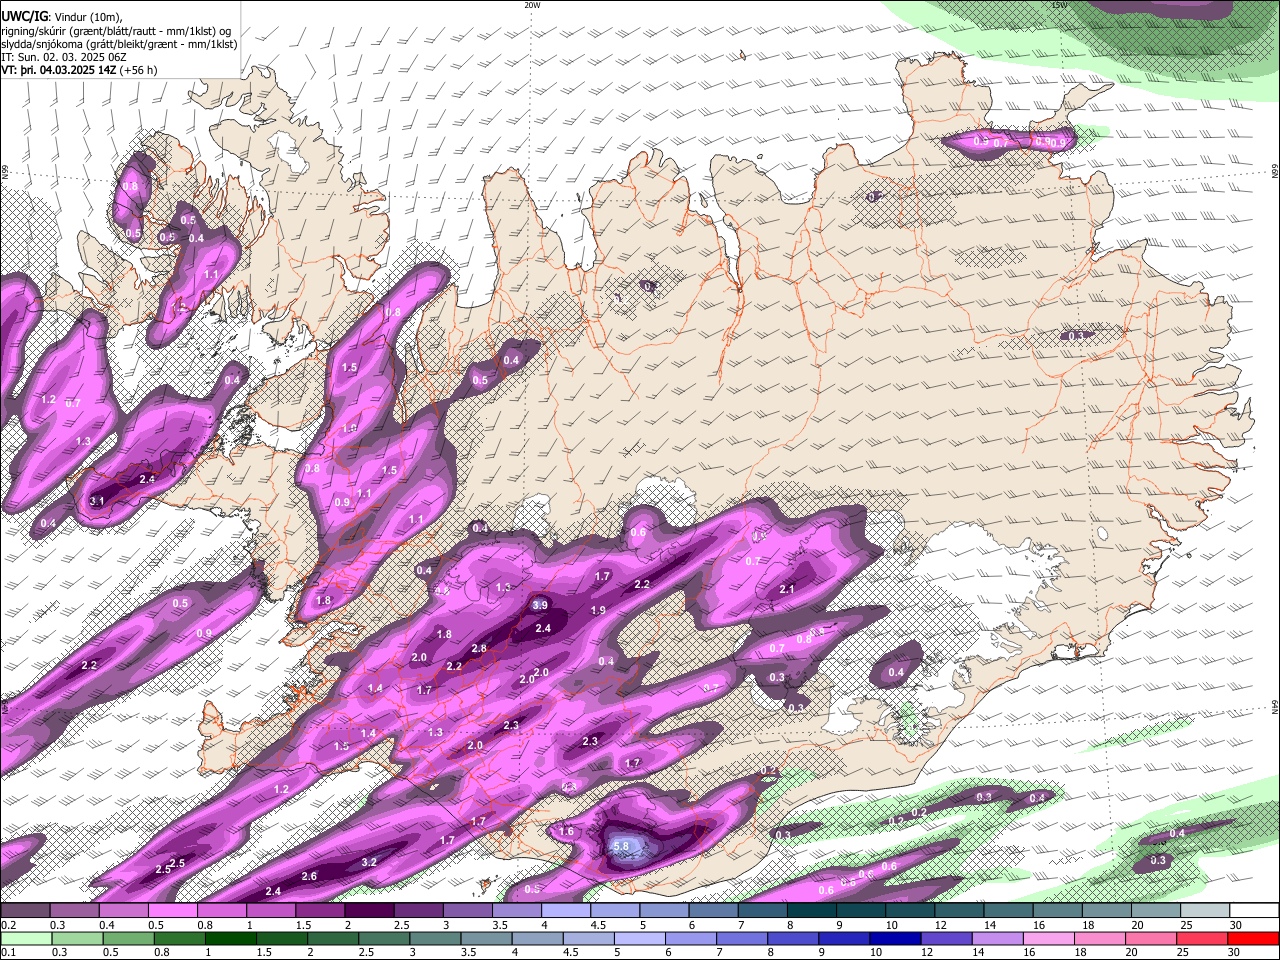Click the 'IT: Sun. 02. 03. 2025 06Z' line
The height and width of the screenshot is (960, 1280).
(x=64, y=57)
